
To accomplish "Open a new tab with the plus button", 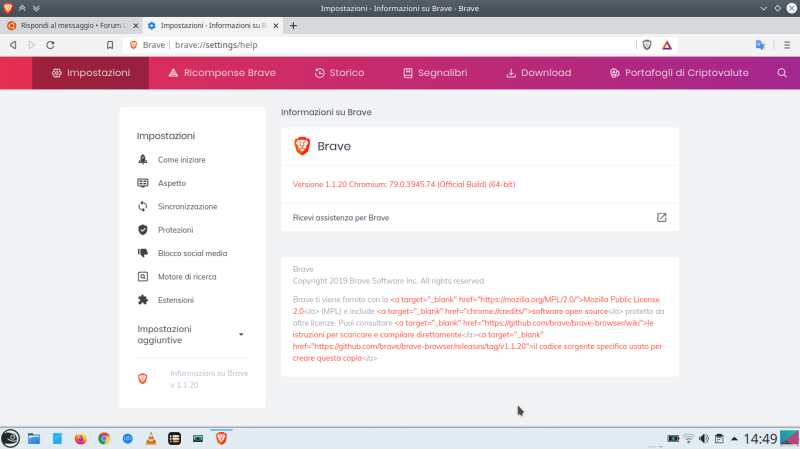I will point(293,26).
